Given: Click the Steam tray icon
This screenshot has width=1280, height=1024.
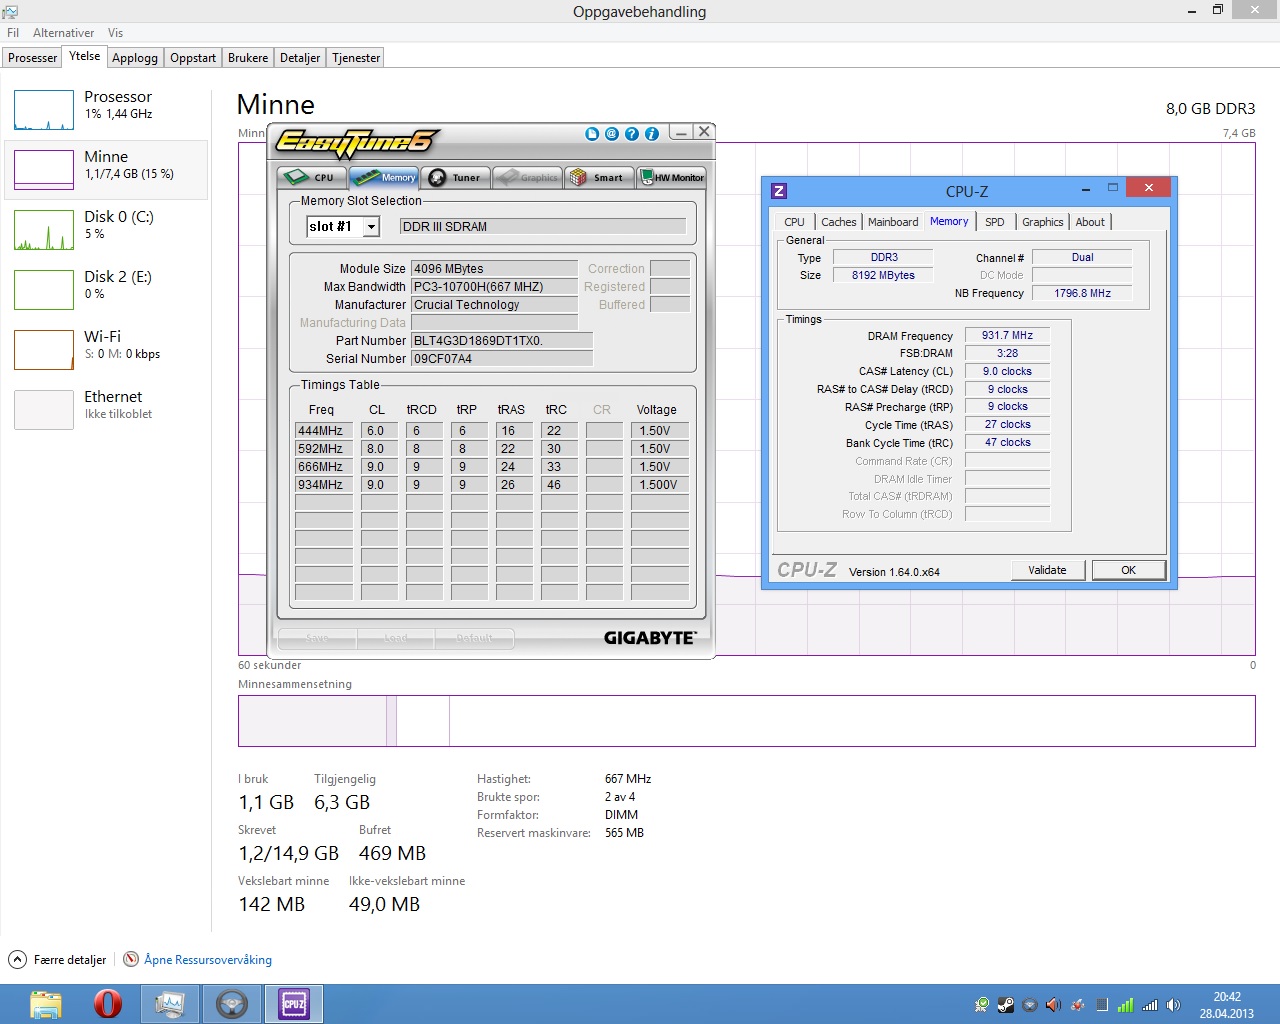Looking at the screenshot, I should click(1006, 1005).
